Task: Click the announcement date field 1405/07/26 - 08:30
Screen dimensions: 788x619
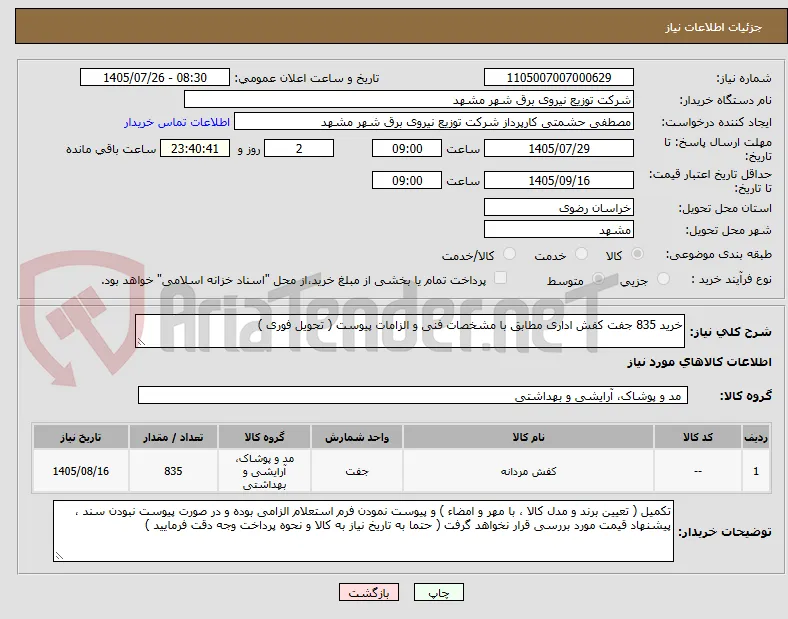Action: pyautogui.click(x=155, y=77)
